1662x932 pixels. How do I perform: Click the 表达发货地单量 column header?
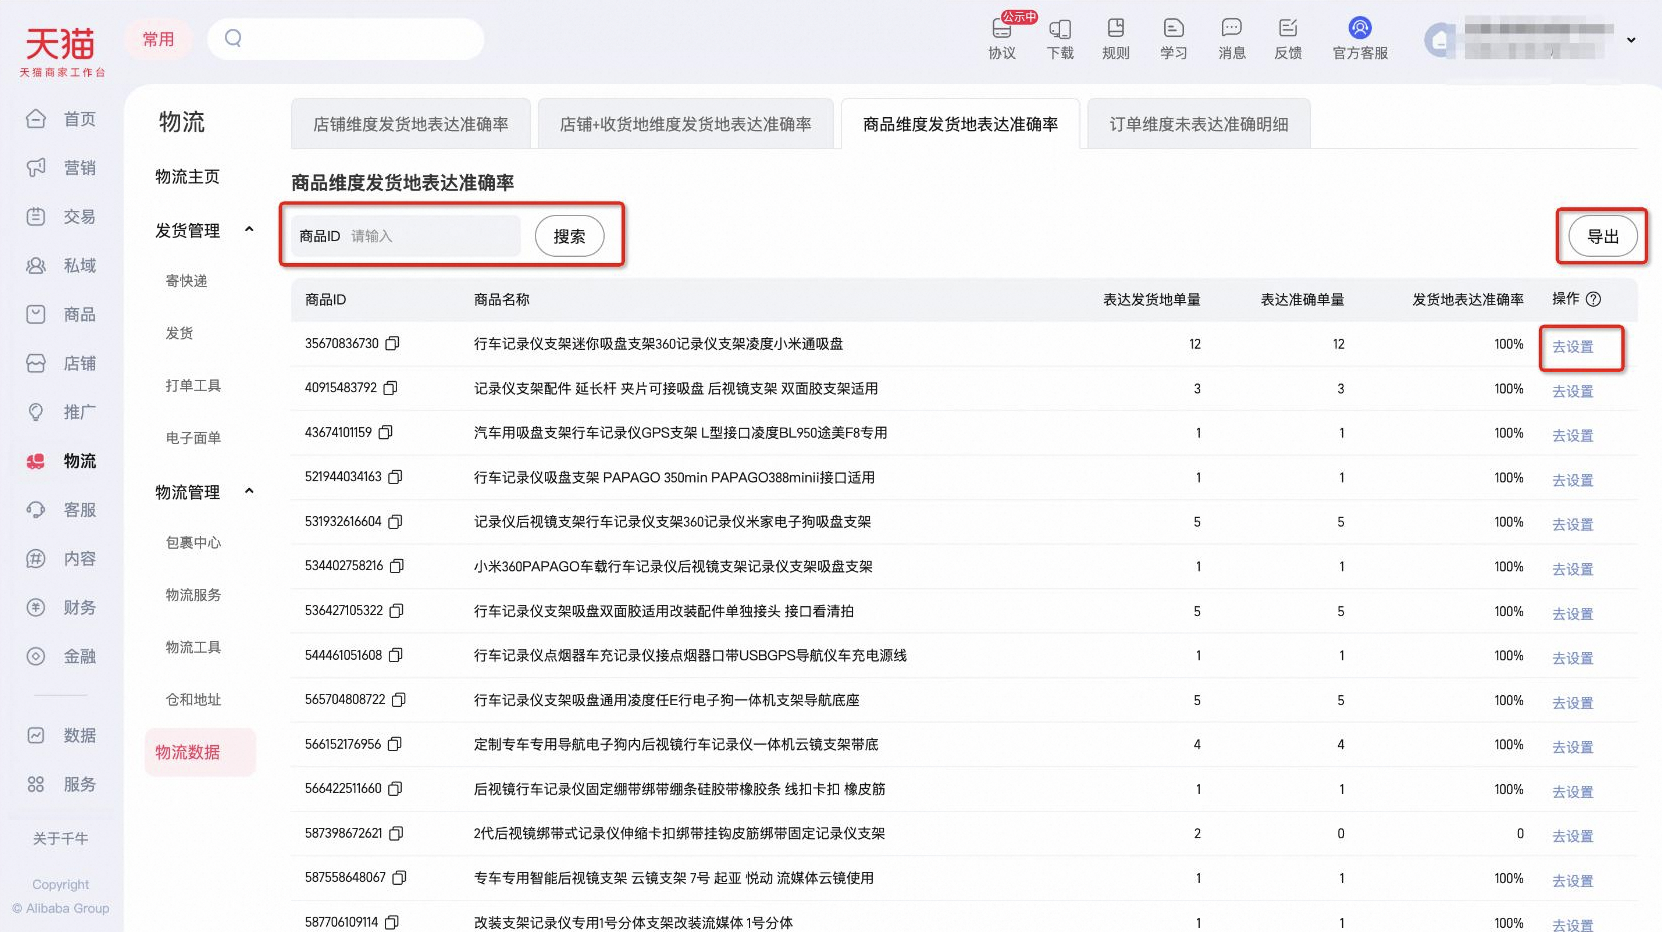[x=1151, y=300]
